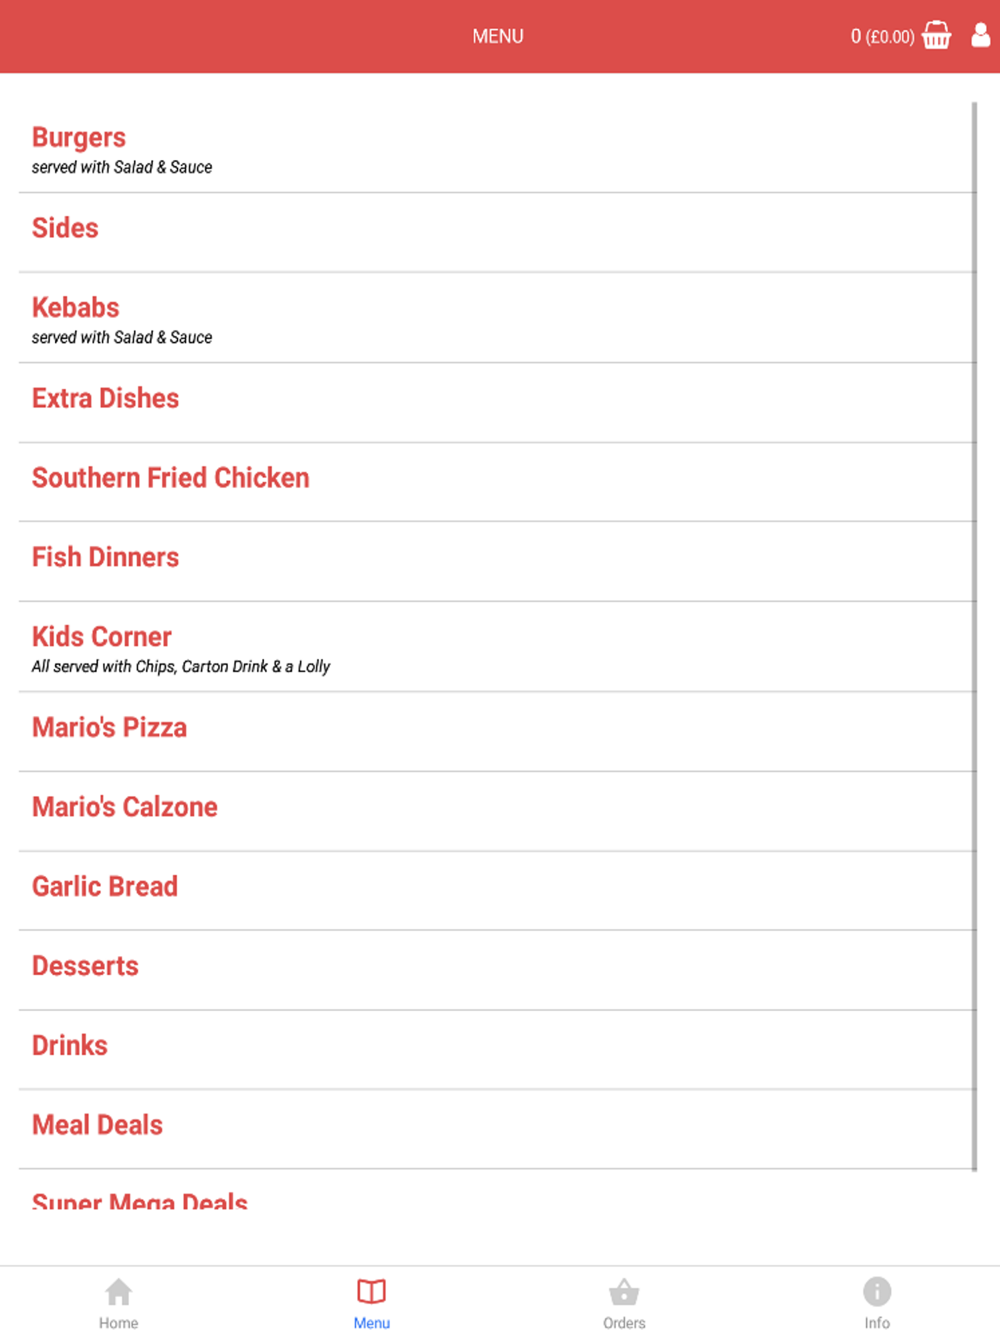Image resolution: width=1000 pixels, height=1334 pixels.
Task: Expand the Burgers category
Action: point(497,150)
